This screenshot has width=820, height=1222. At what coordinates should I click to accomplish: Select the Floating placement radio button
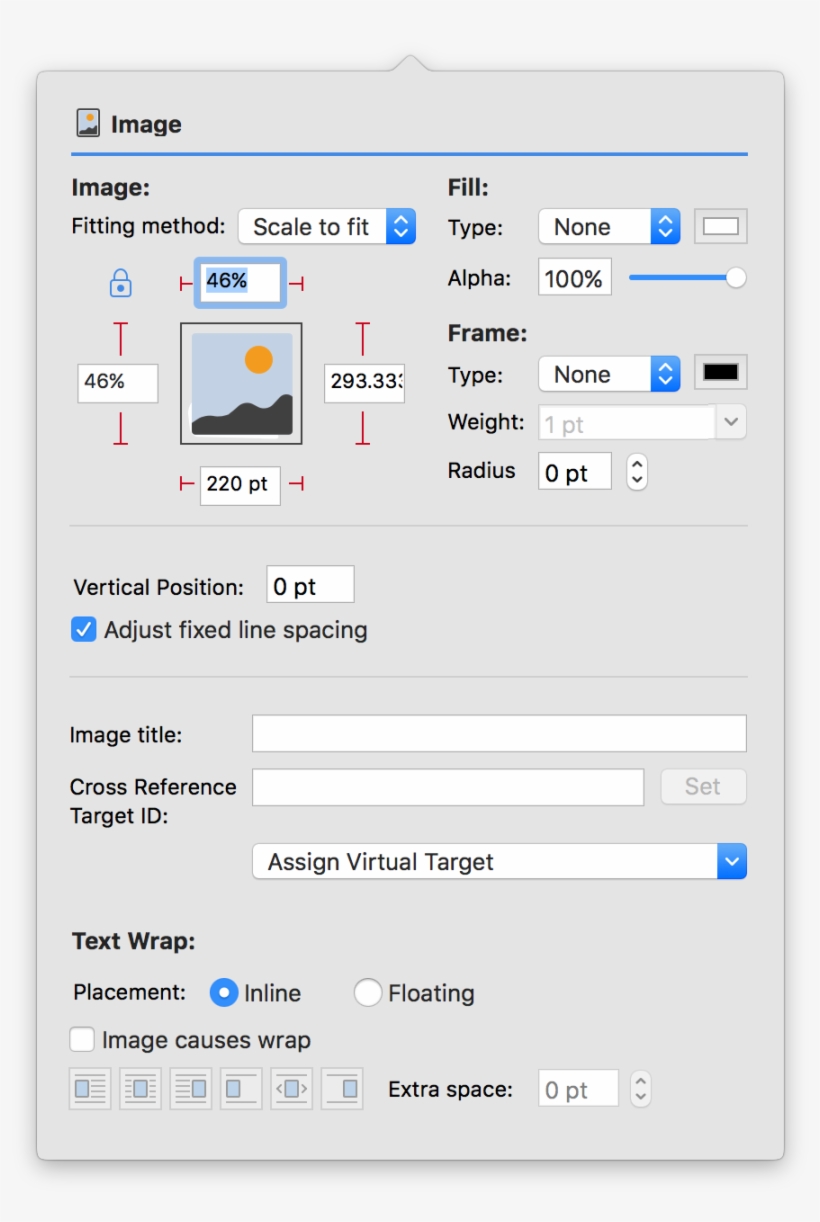[x=368, y=993]
